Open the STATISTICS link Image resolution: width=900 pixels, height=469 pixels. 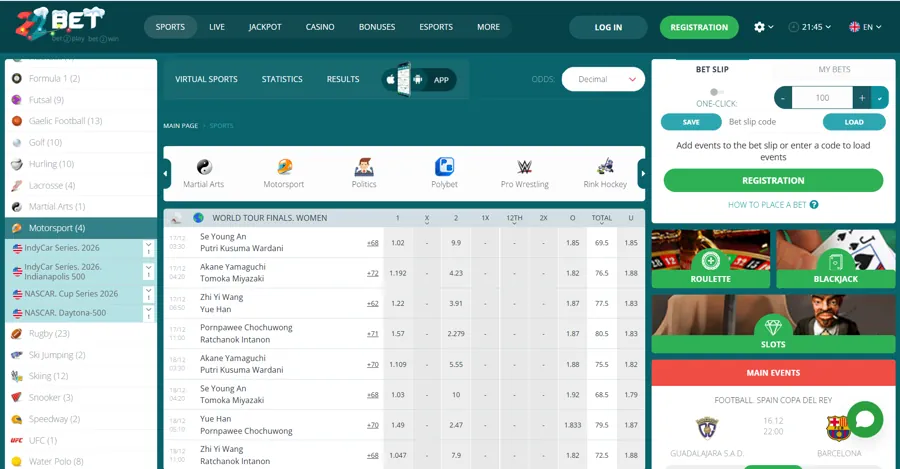click(x=282, y=79)
